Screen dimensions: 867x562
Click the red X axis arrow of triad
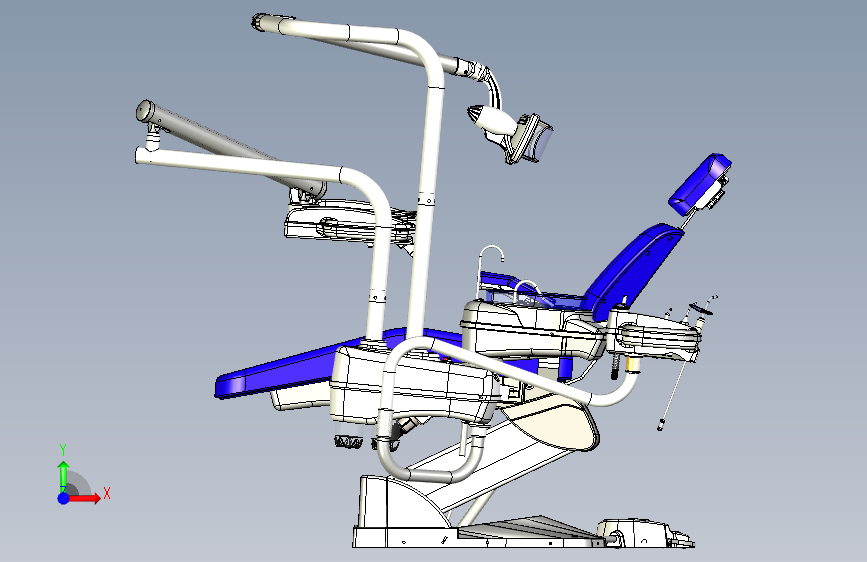pyautogui.click(x=85, y=498)
